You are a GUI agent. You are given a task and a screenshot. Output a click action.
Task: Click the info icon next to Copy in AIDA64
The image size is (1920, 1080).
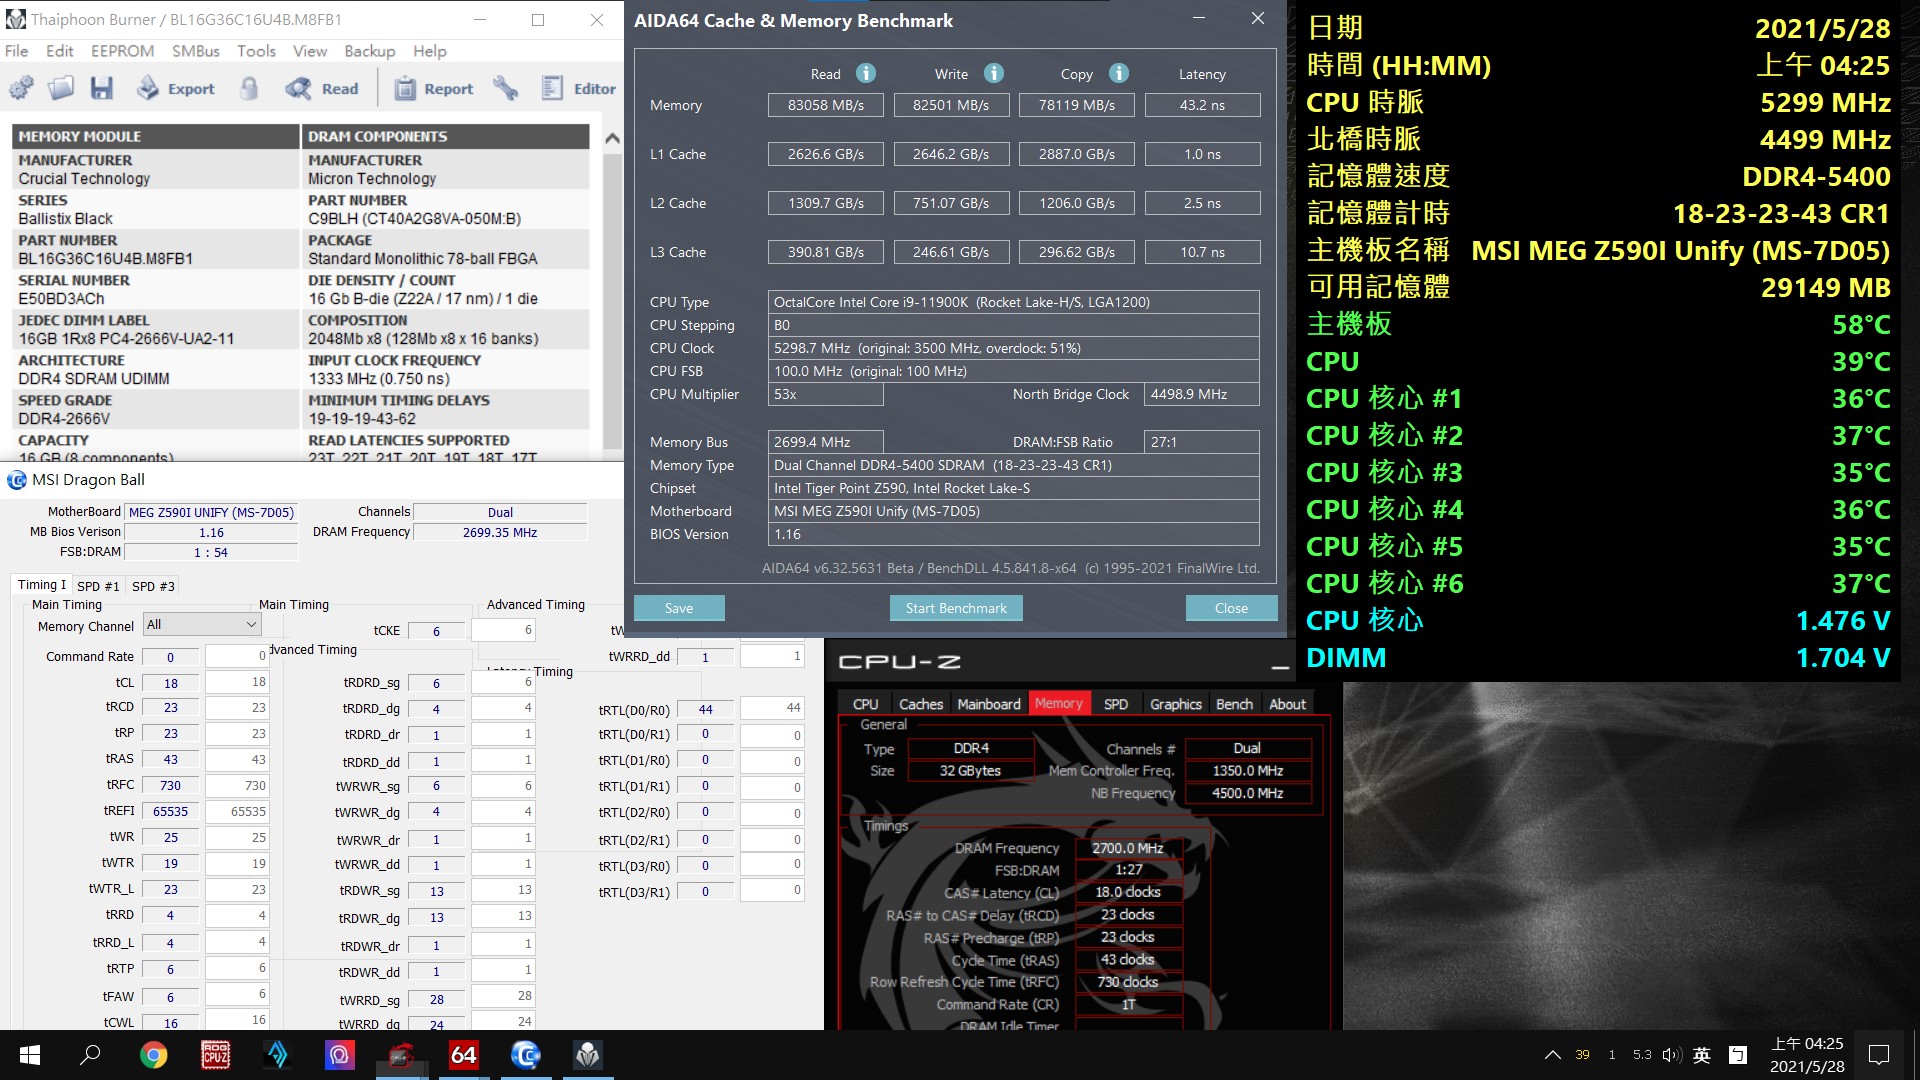(1119, 73)
